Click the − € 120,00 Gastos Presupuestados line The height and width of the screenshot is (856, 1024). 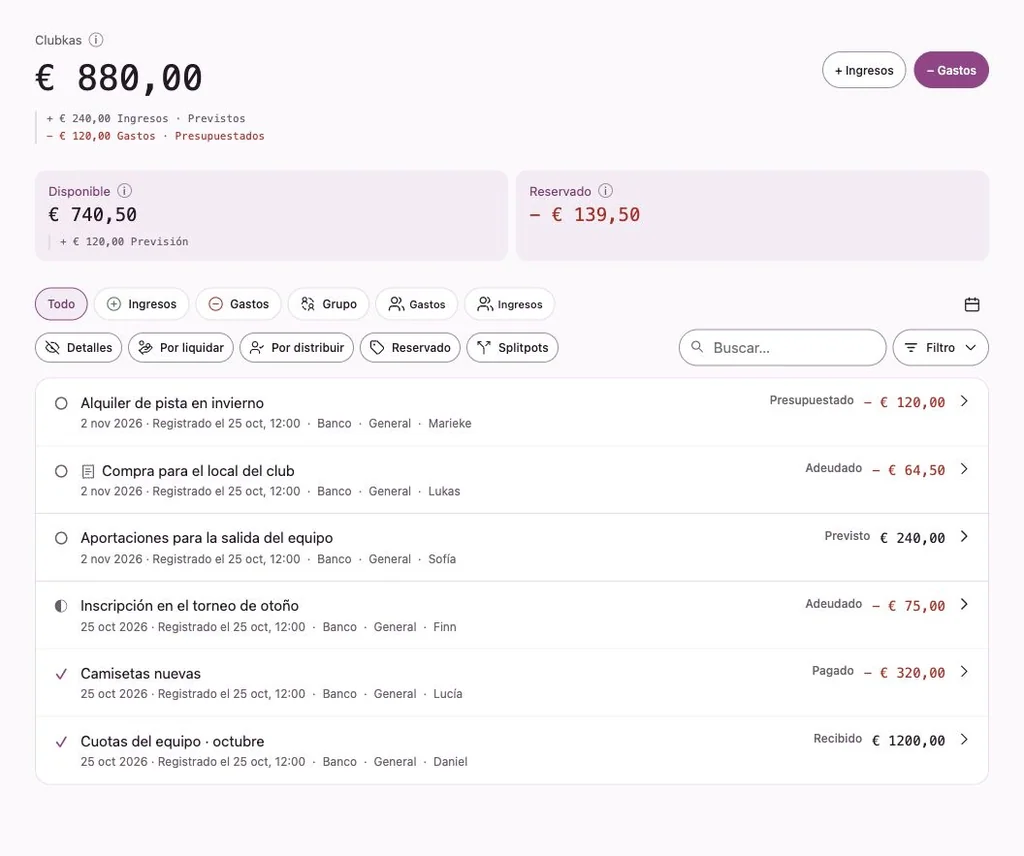155,136
